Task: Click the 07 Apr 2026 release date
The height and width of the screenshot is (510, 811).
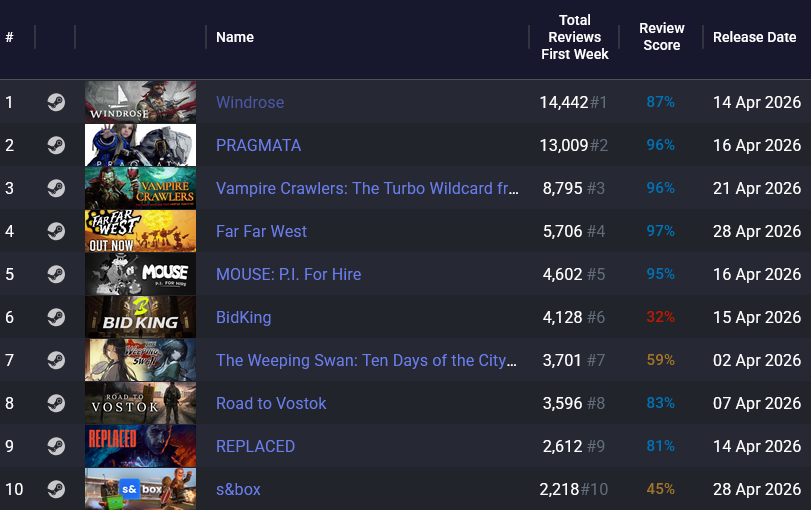Action: 757,403
